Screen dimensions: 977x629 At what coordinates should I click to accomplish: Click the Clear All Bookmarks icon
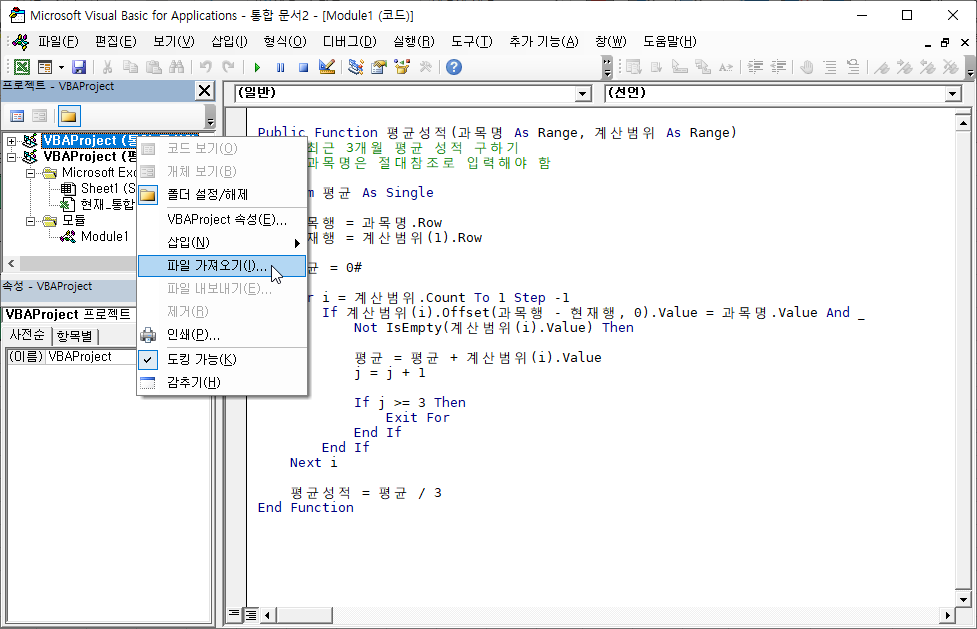[951, 67]
